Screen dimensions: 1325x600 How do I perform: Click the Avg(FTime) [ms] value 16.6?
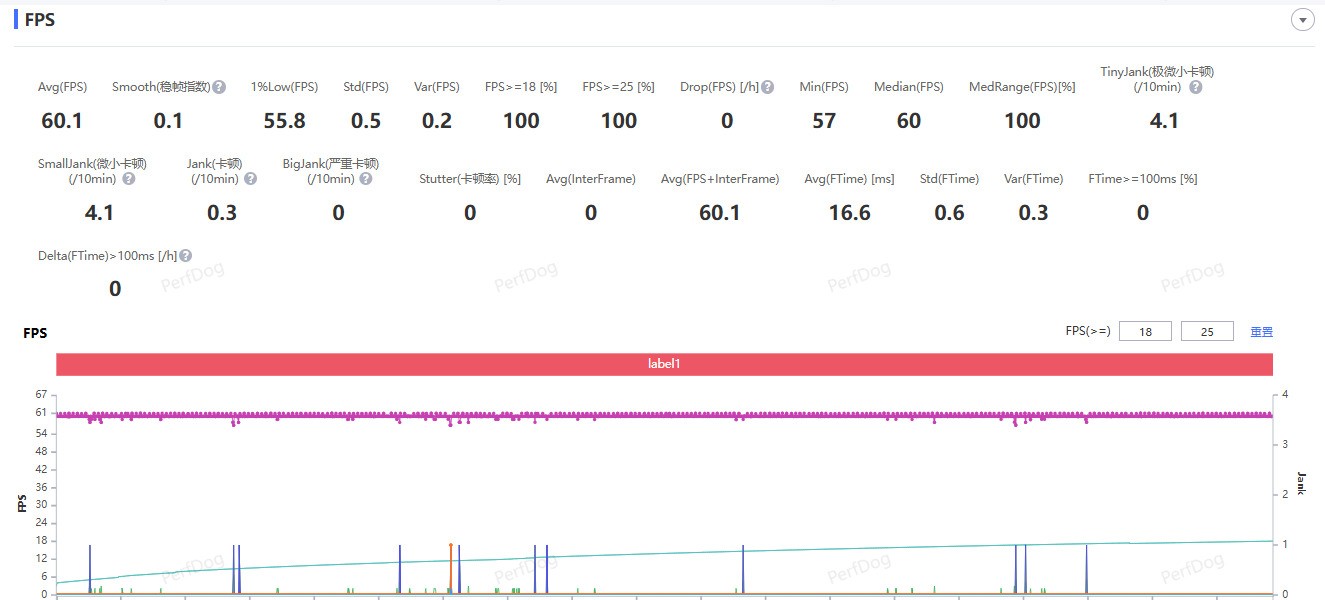coord(849,213)
